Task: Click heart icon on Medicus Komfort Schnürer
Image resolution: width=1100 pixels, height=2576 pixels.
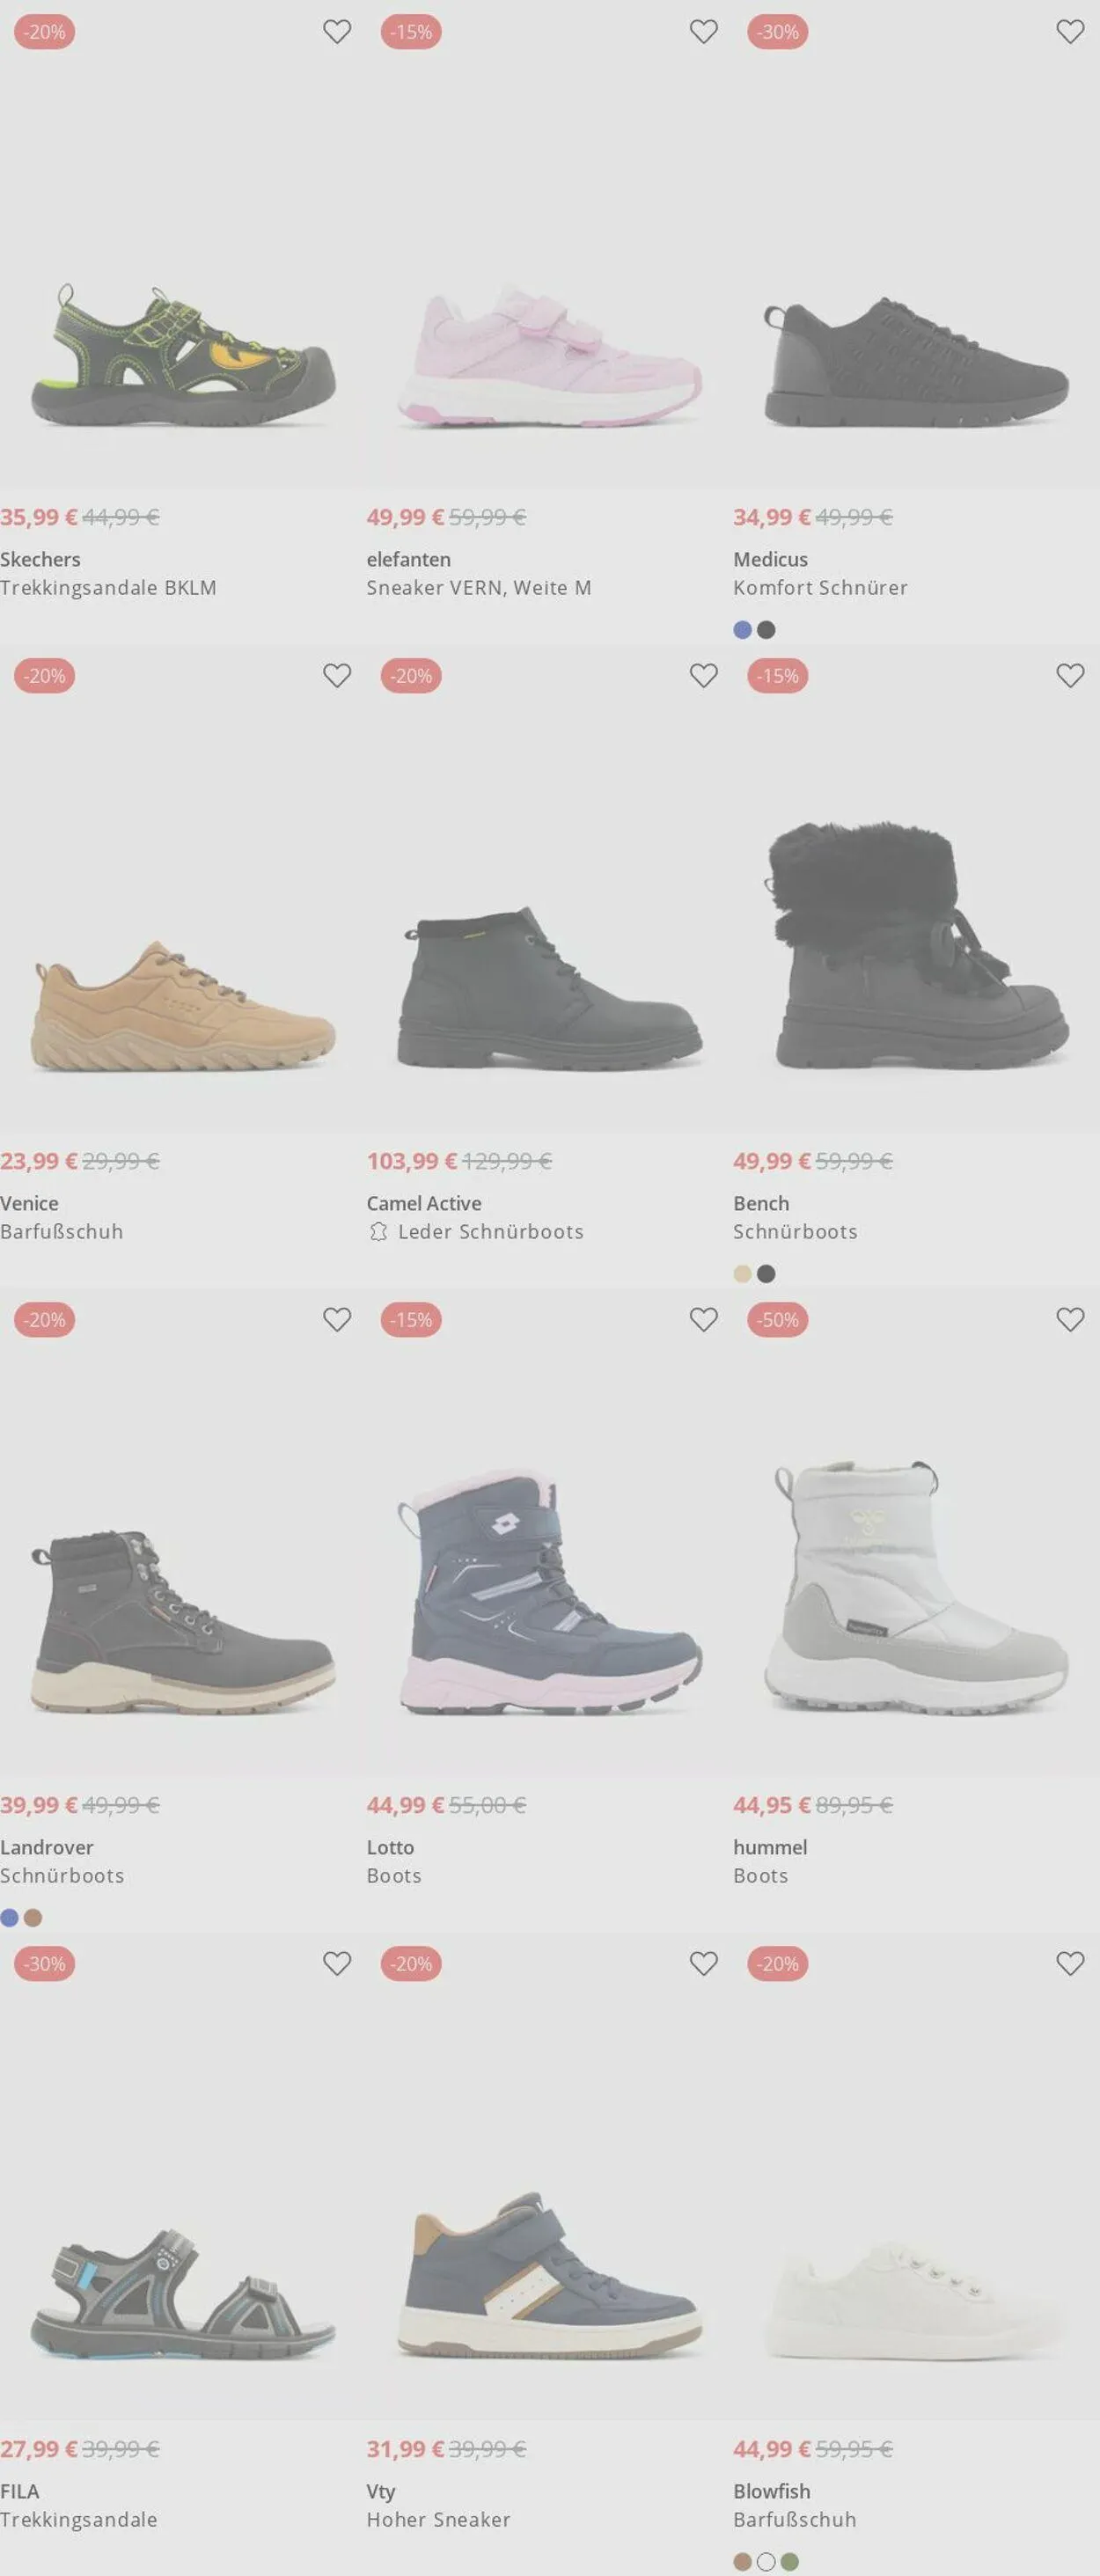Action: pyautogui.click(x=1070, y=32)
